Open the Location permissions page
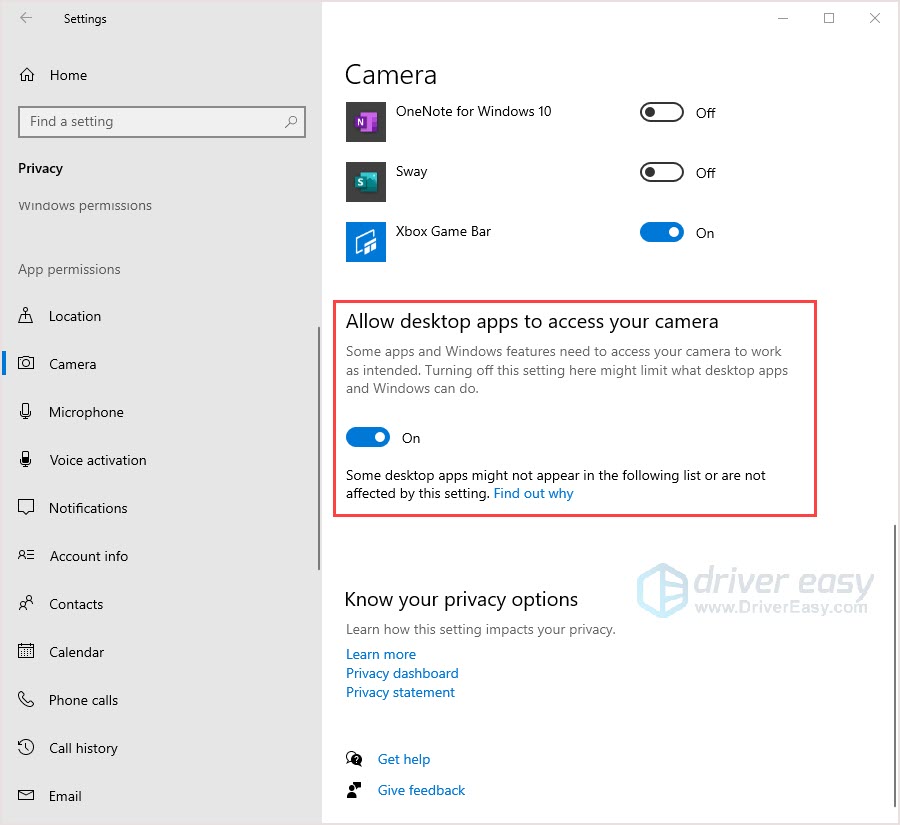 tap(75, 316)
